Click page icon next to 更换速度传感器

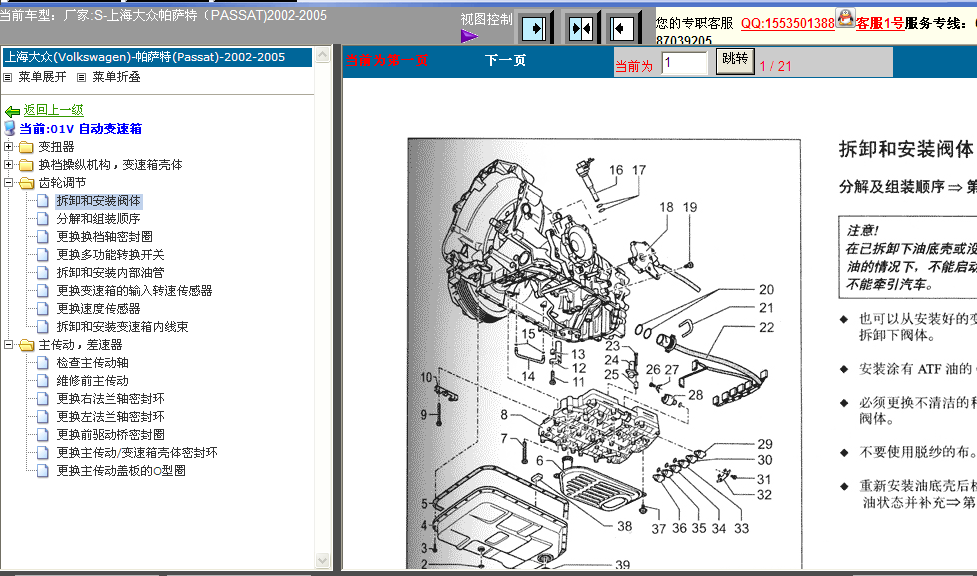click(42, 309)
